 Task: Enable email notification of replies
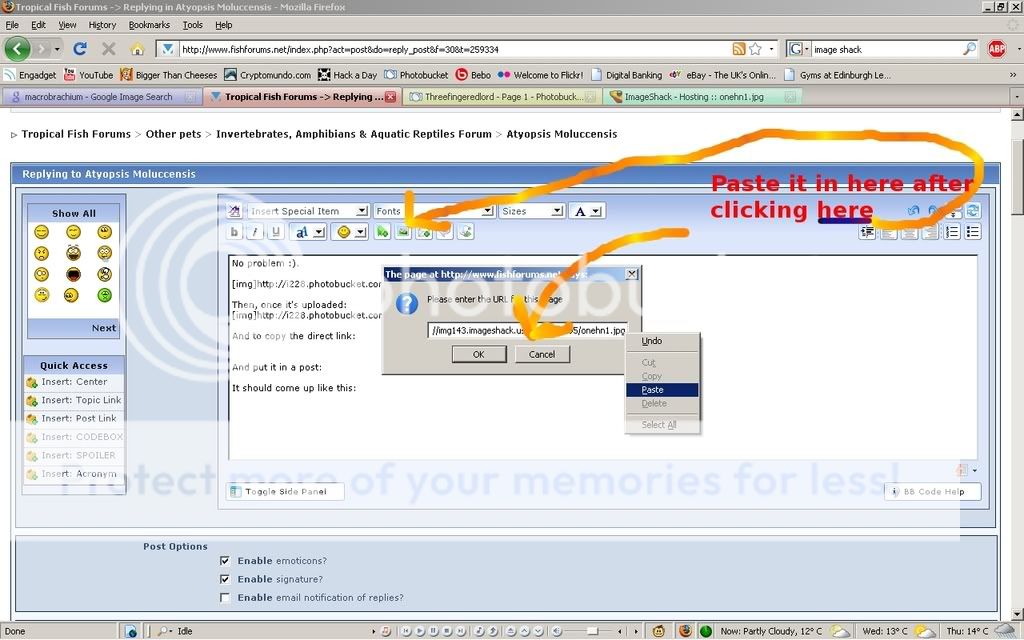coord(225,598)
